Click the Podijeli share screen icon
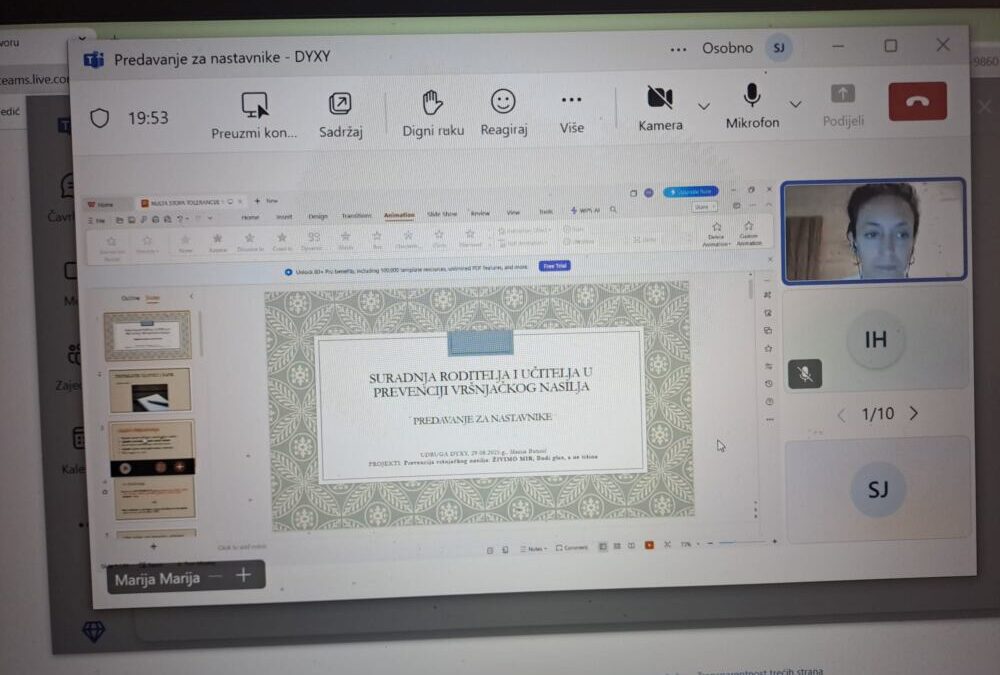This screenshot has width=1000, height=675. tap(843, 95)
